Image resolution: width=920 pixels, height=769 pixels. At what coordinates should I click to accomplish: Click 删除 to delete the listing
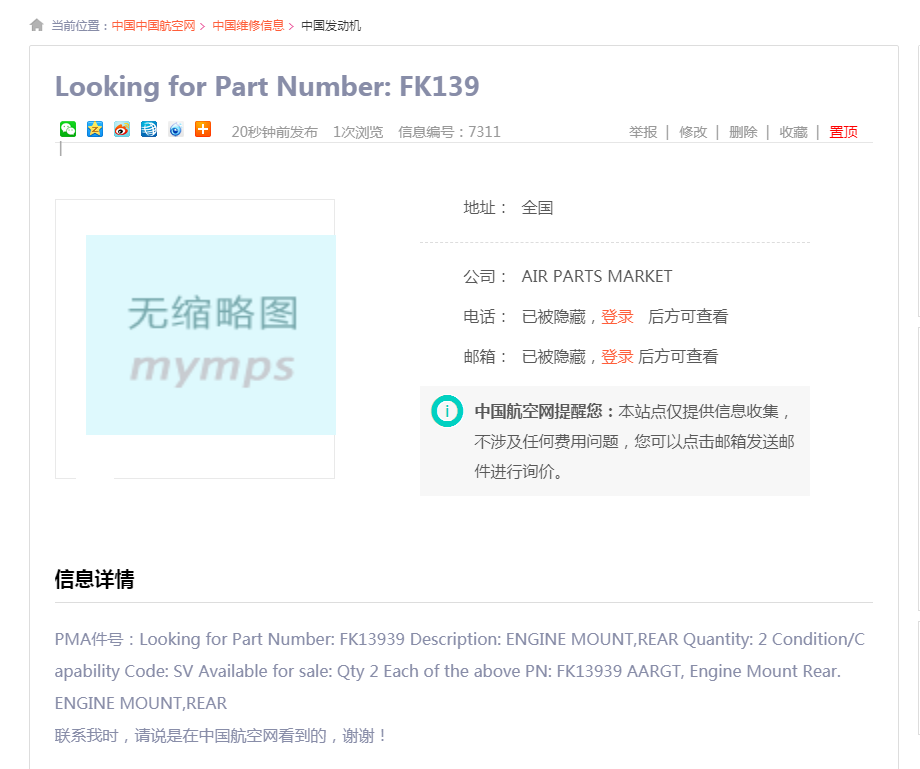coord(743,132)
